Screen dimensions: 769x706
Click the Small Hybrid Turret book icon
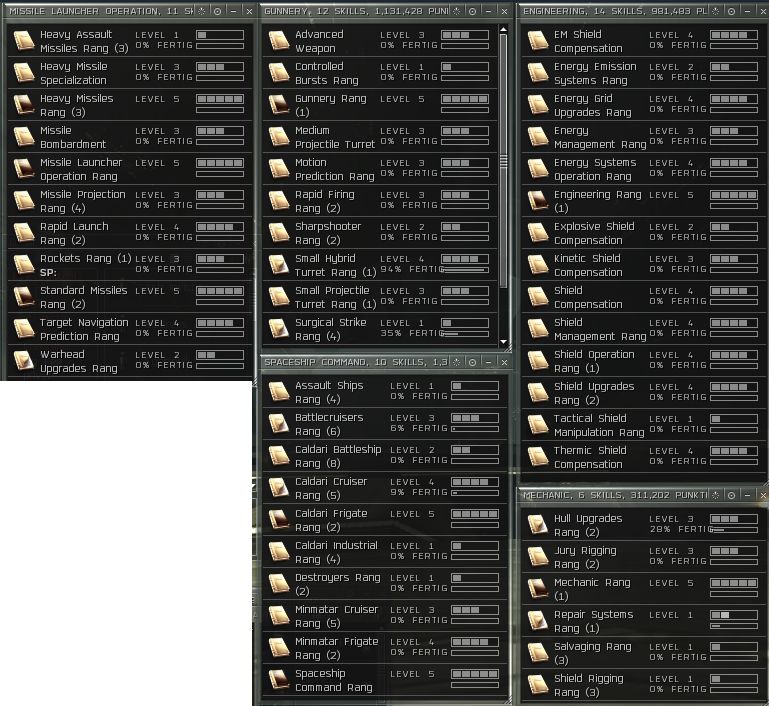point(279,265)
